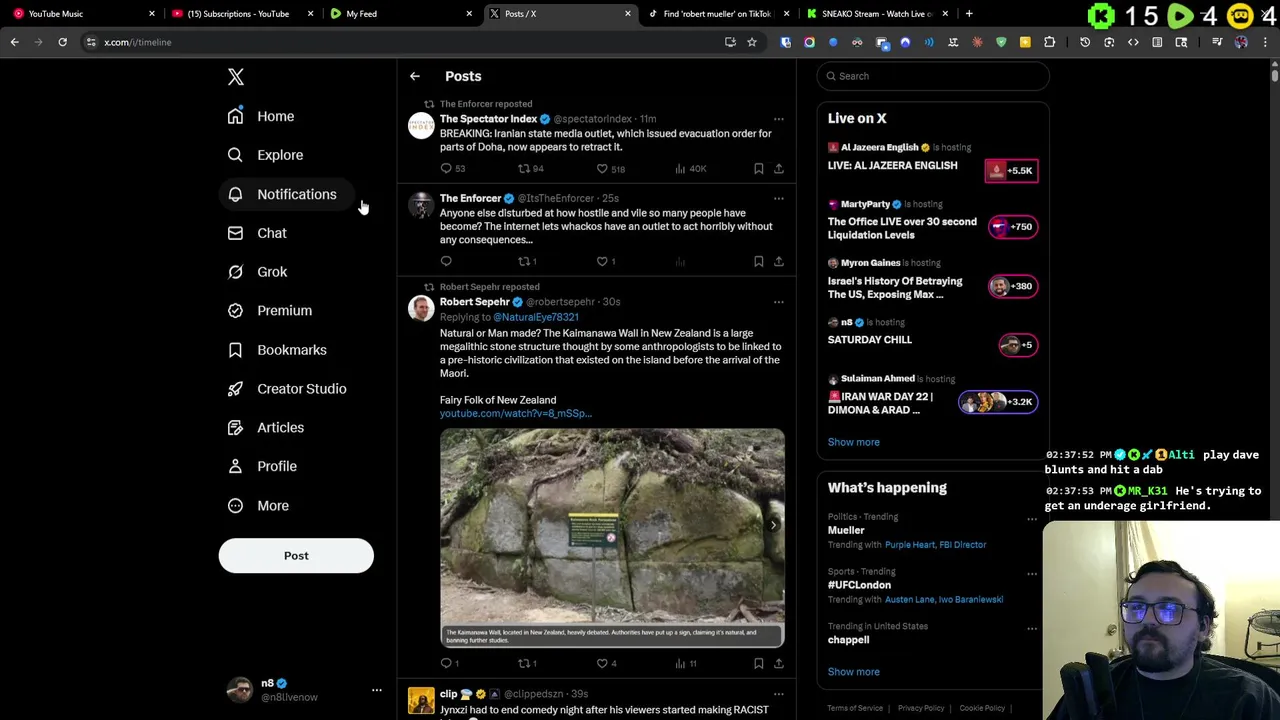Image resolution: width=1280 pixels, height=720 pixels.
Task: Open a new browser tab
Action: pos(969,14)
